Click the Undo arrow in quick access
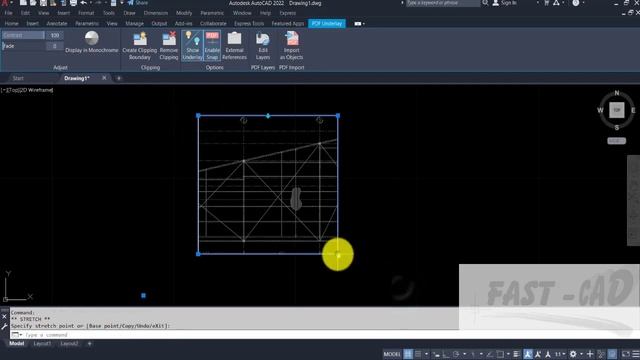The width and height of the screenshot is (640, 360). pyautogui.click(x=84, y=3)
